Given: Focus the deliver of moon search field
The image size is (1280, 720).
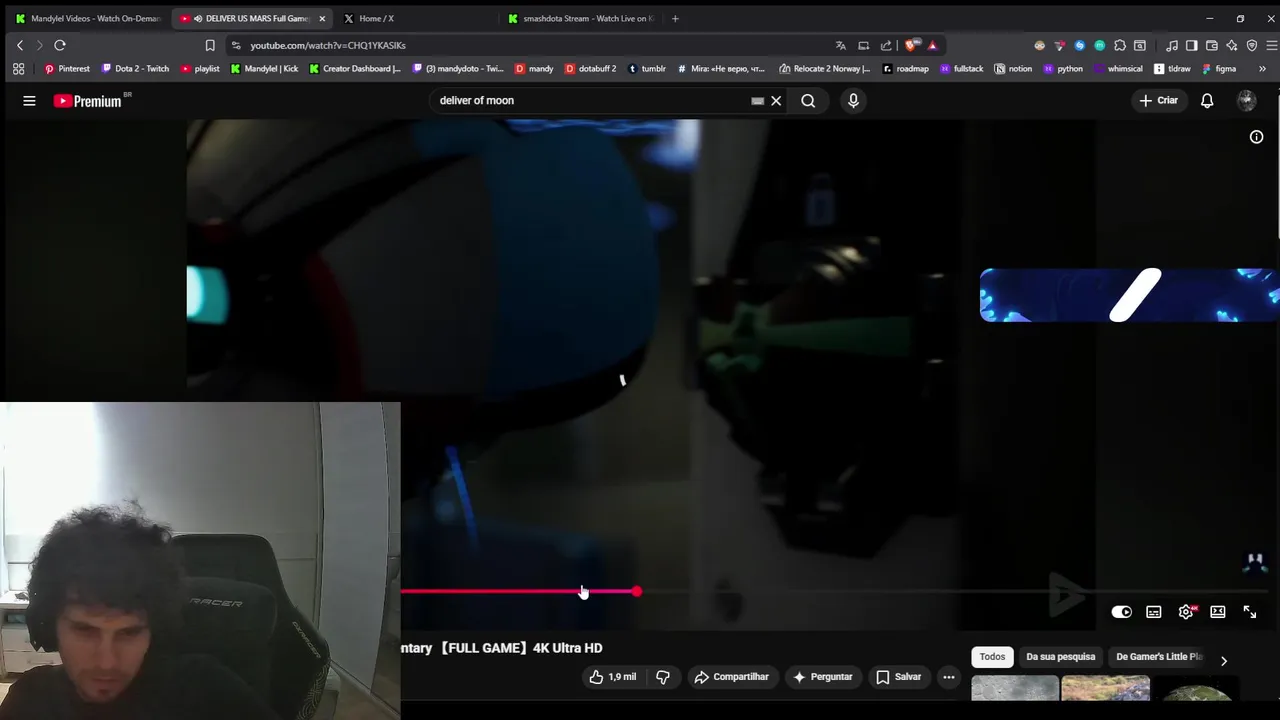Looking at the screenshot, I should pyautogui.click(x=590, y=100).
